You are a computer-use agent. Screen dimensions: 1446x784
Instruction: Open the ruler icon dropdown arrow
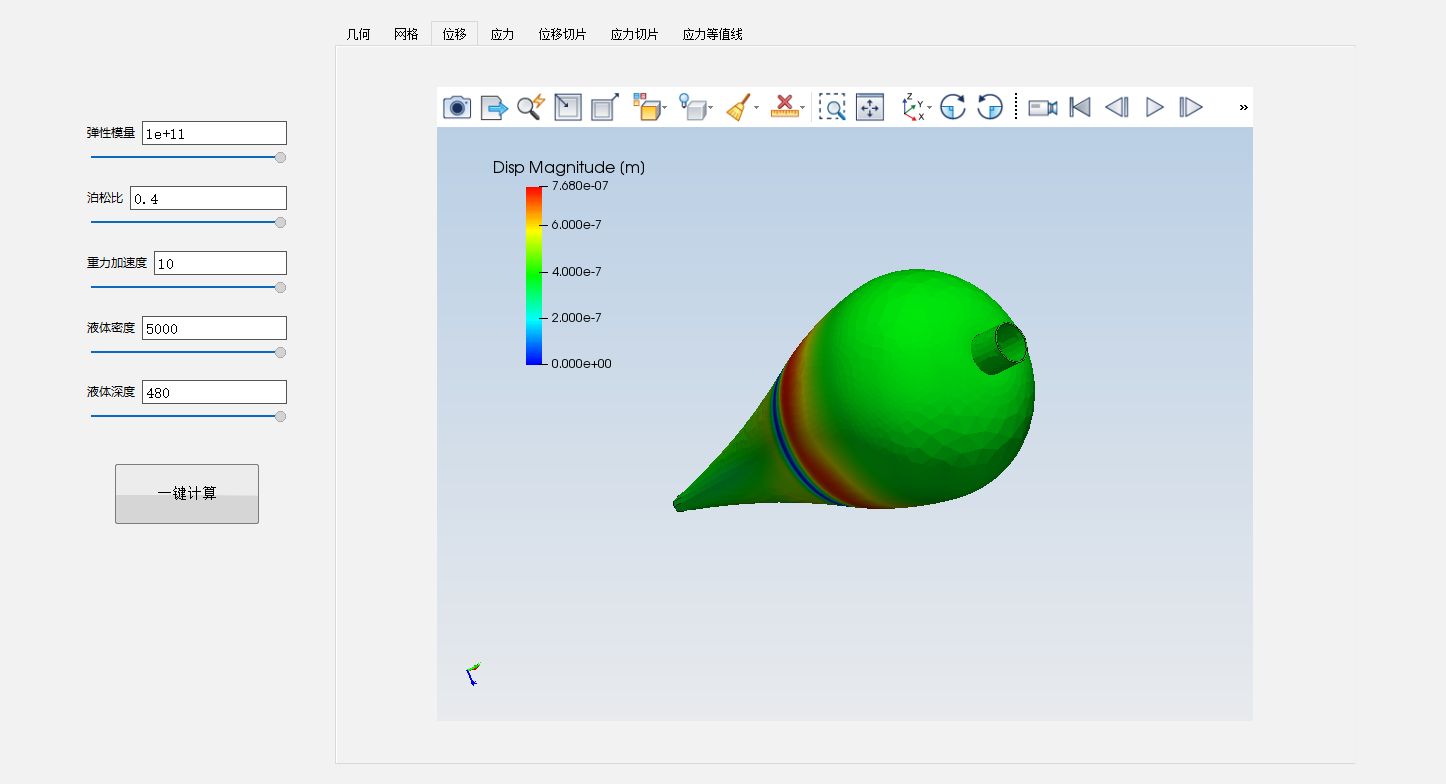click(x=802, y=108)
